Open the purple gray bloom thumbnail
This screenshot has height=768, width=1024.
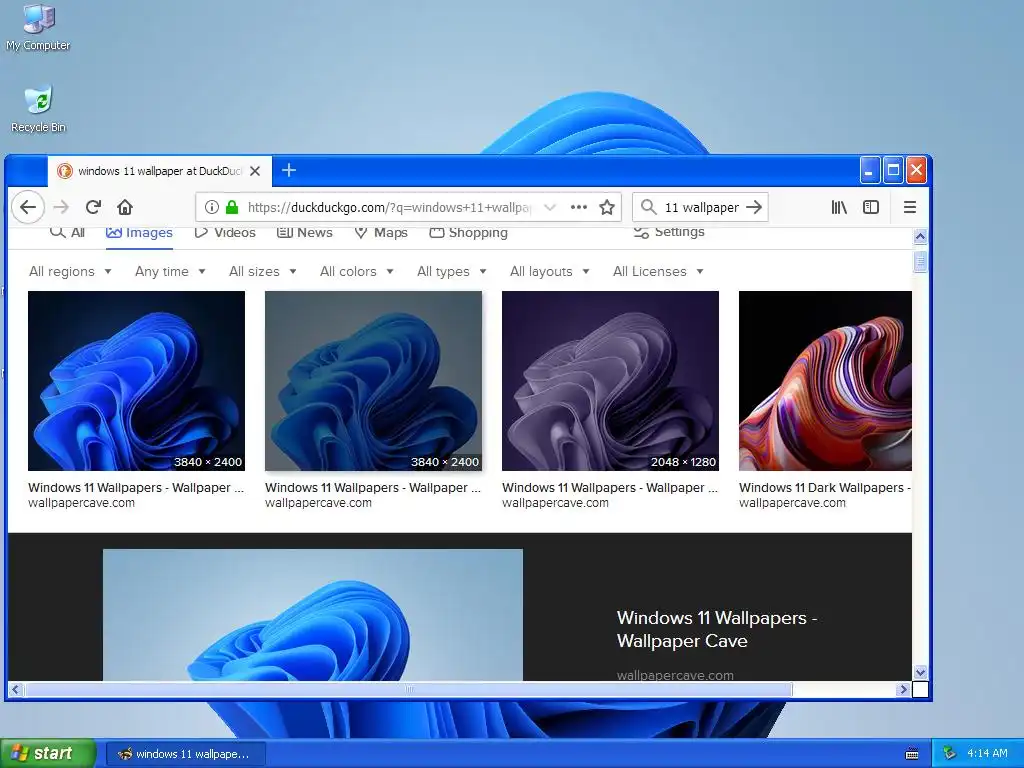tap(611, 381)
